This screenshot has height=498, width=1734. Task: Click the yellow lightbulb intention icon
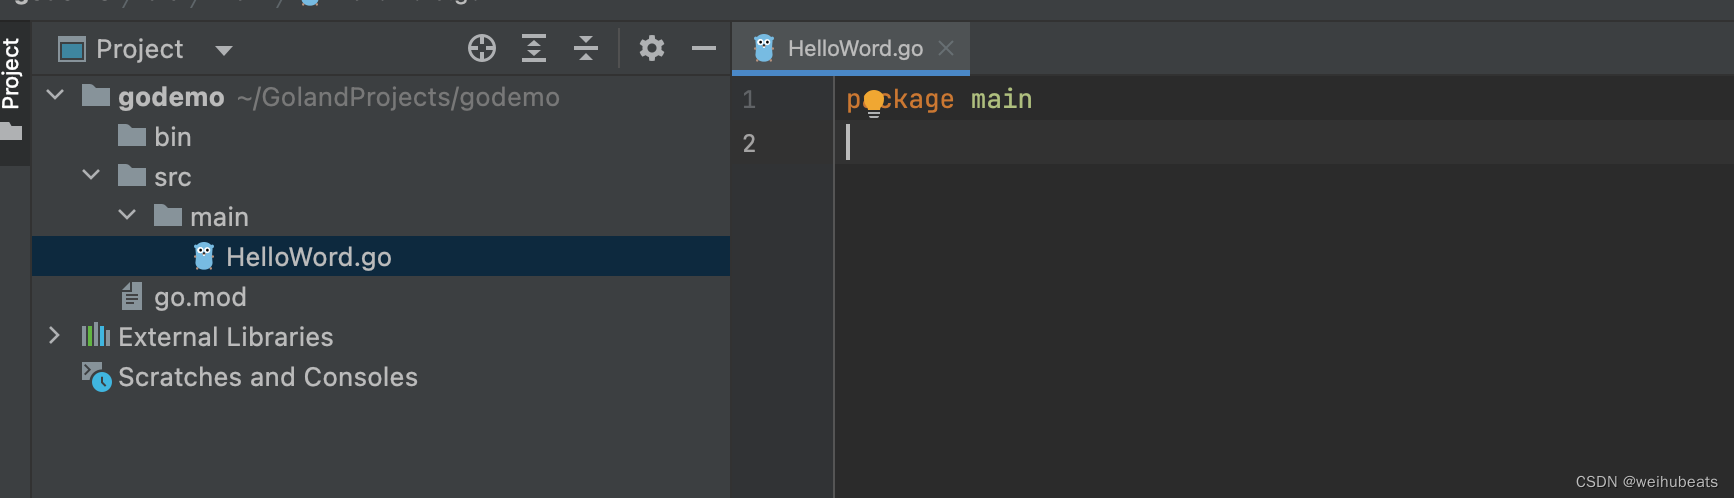pyautogui.click(x=874, y=102)
